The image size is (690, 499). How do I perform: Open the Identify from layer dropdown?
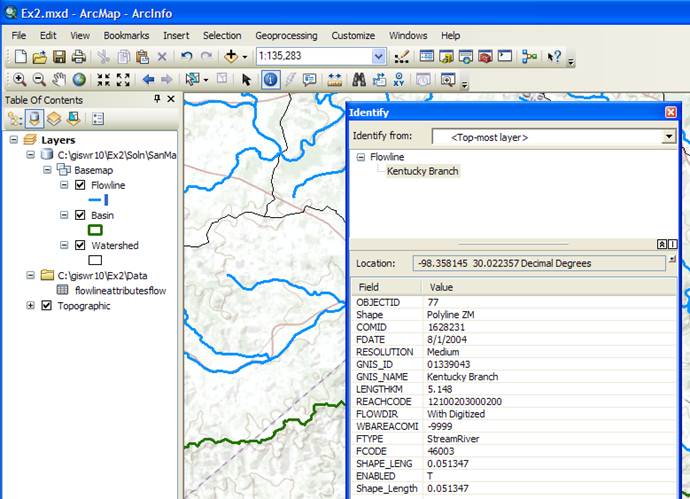669,136
